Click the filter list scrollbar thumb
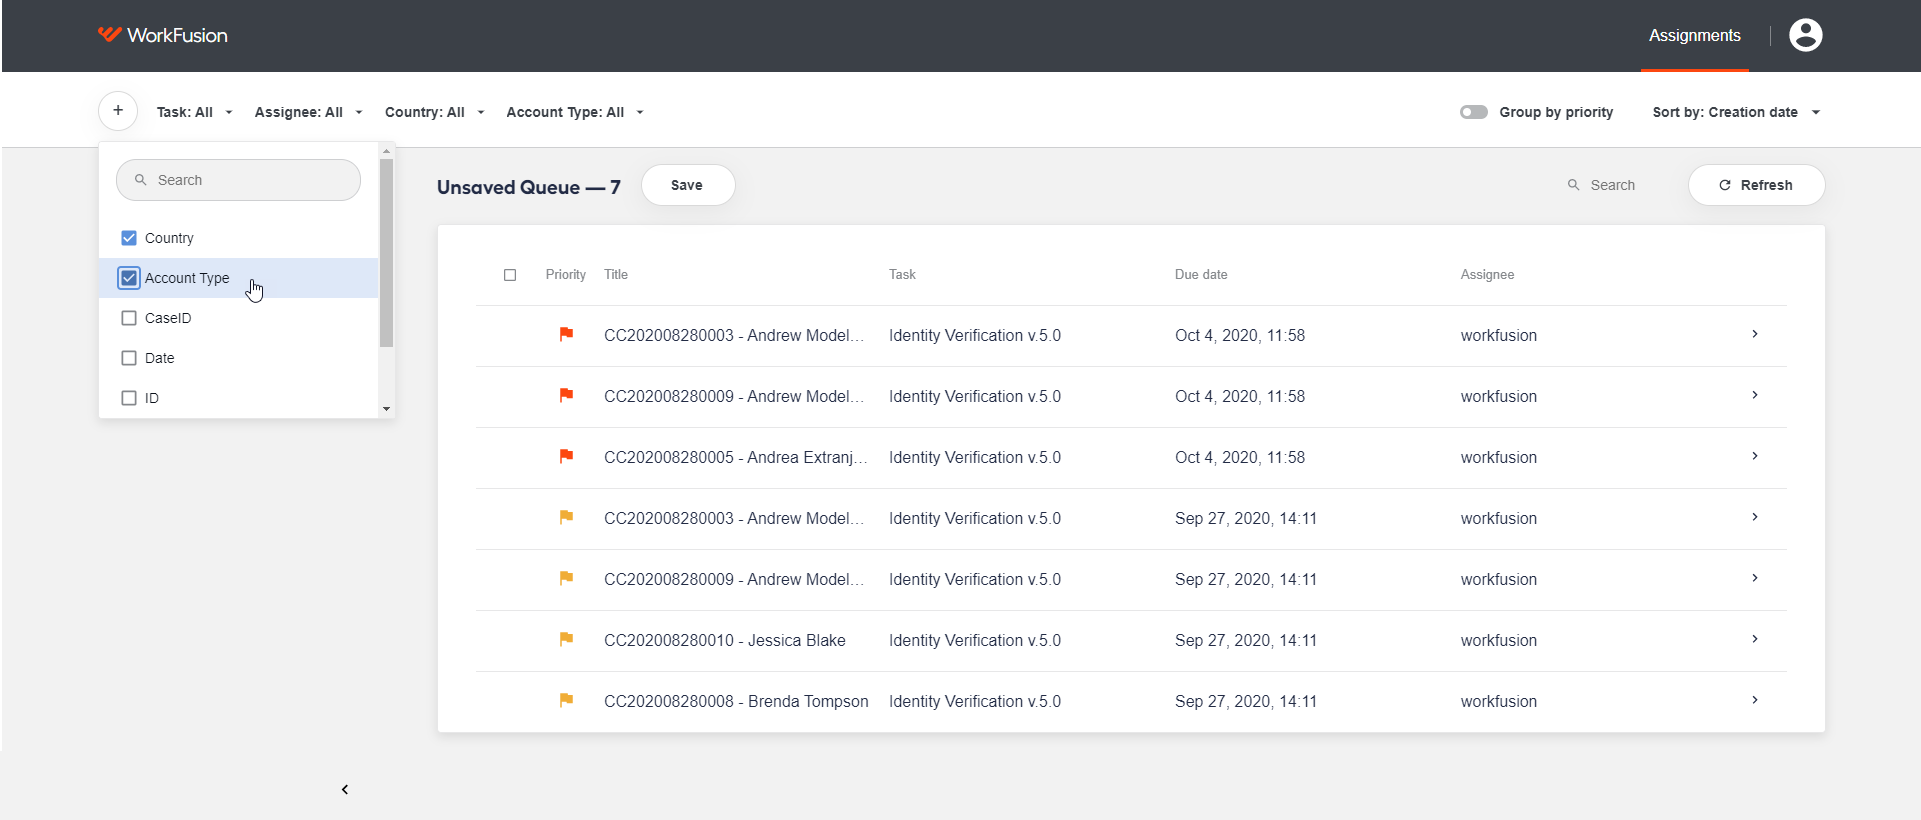 [386, 253]
